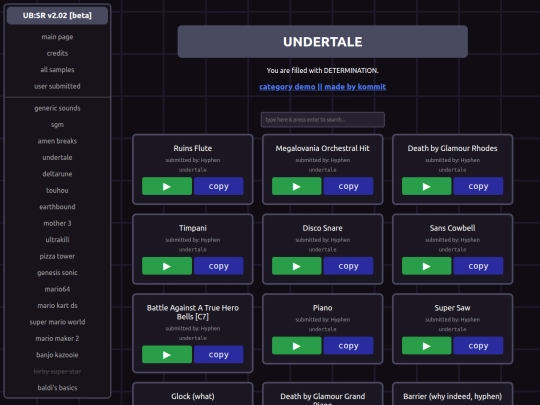The image size is (540, 405).
Task: Copy the Megalovania Orchestral Hit sample
Action: coord(348,186)
